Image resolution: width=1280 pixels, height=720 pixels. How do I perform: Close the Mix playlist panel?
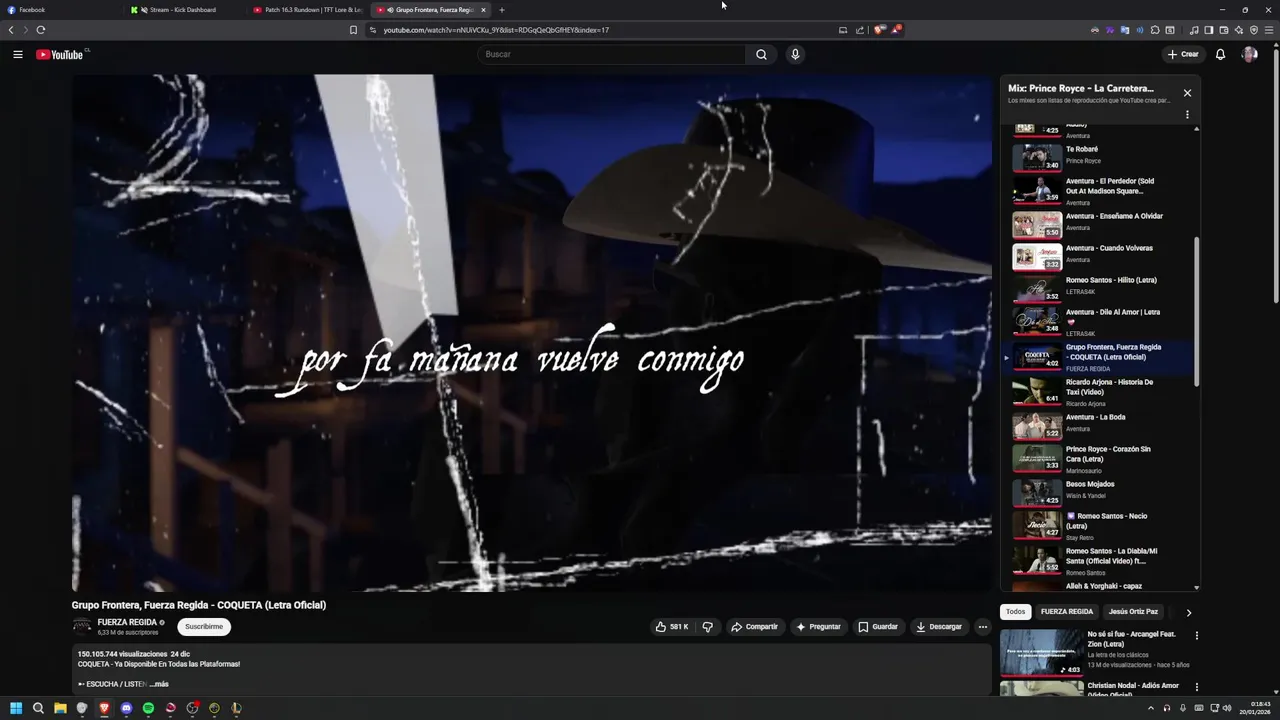[1187, 93]
